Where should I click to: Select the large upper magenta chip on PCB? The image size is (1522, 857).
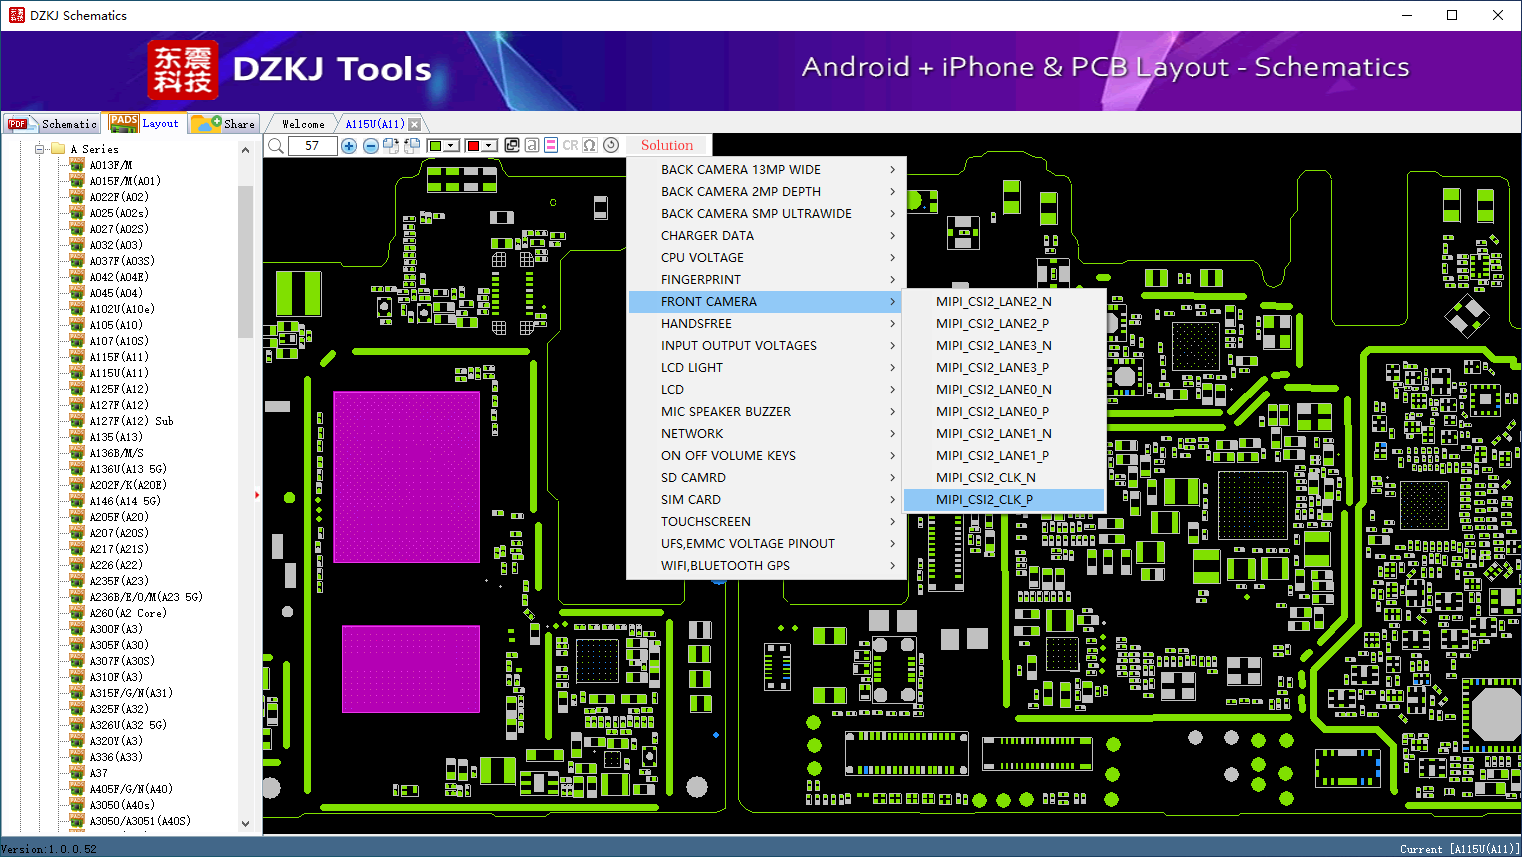[406, 477]
